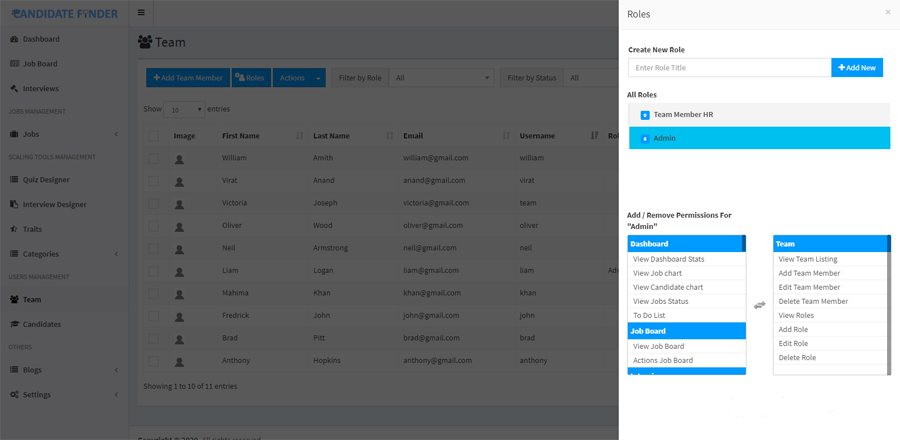The image size is (900, 440).
Task: Click the Traits star icon
Action: pyautogui.click(x=14, y=229)
